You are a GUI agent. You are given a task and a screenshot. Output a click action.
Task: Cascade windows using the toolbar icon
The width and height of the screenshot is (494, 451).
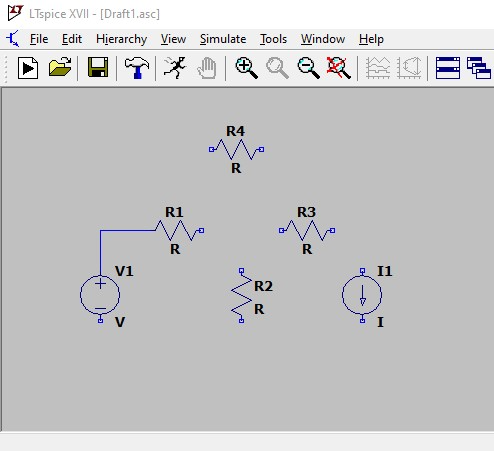[x=479, y=68]
